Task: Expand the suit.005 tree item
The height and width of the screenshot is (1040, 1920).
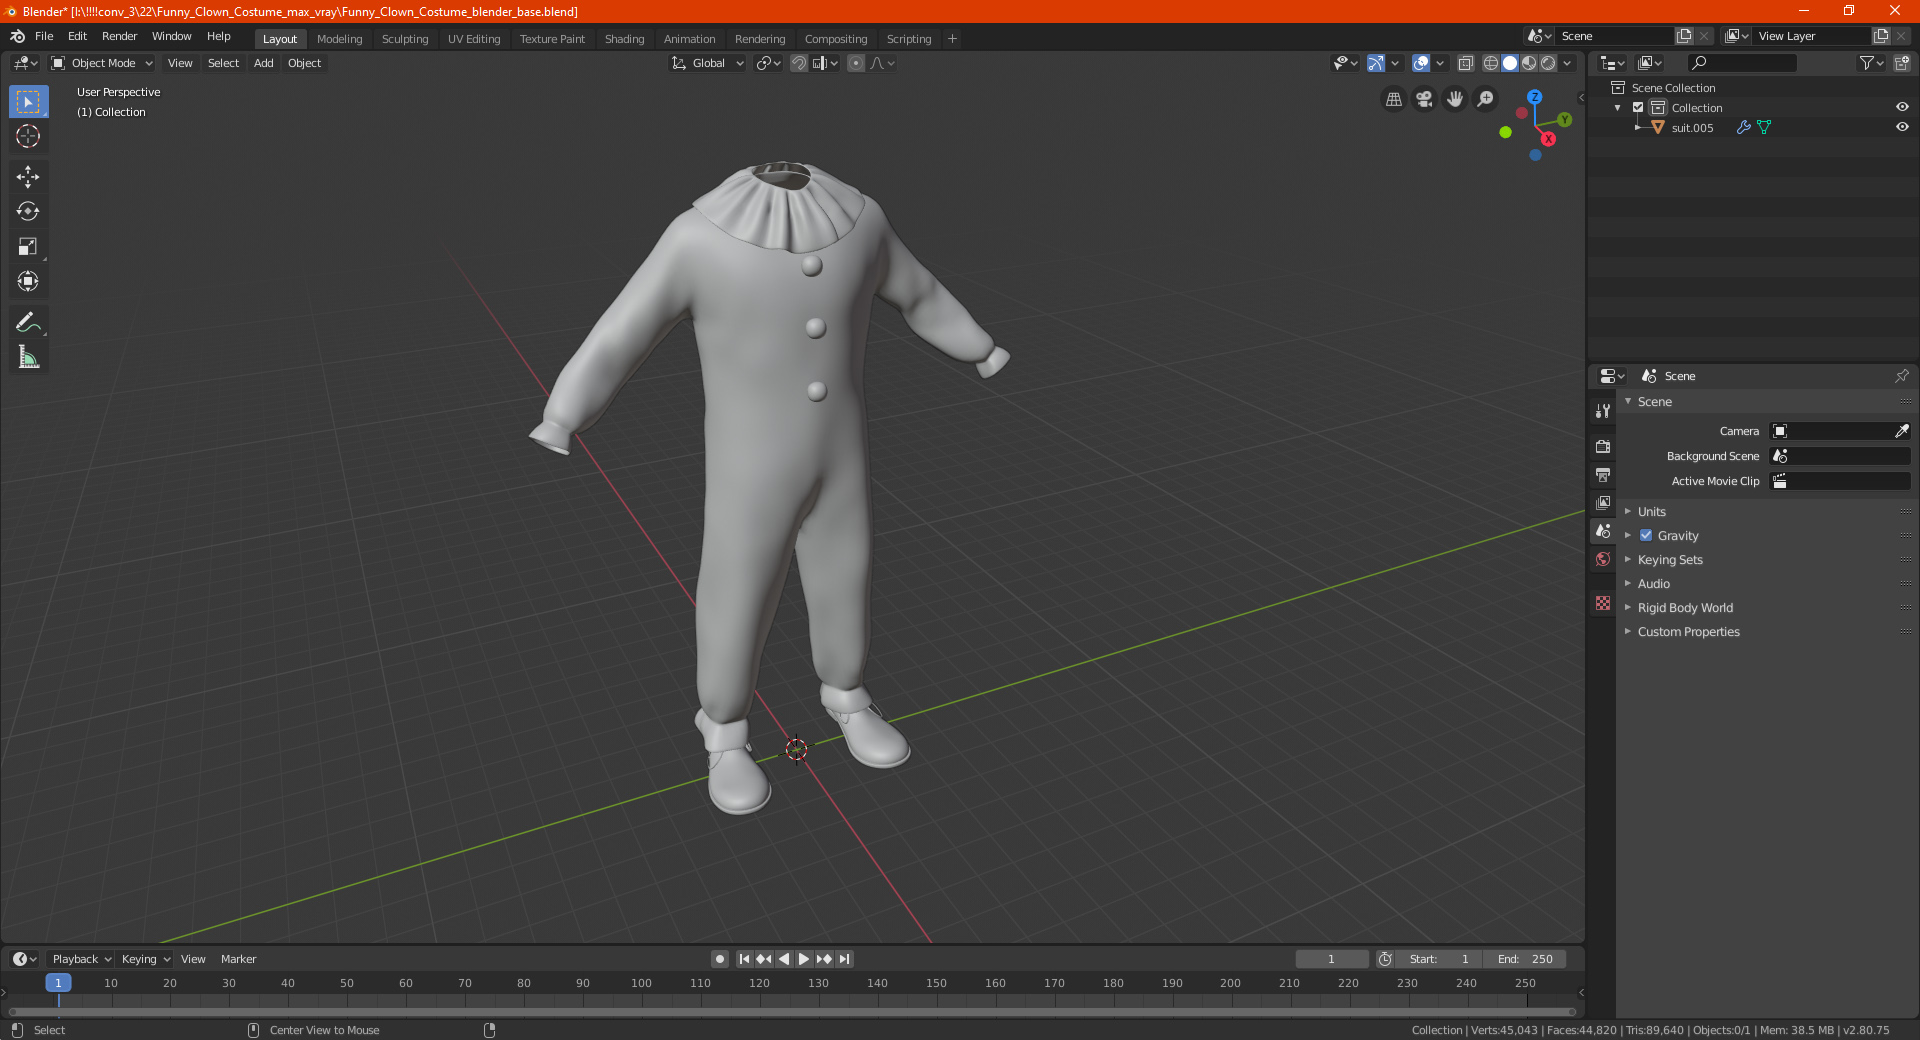Action: pos(1638,128)
